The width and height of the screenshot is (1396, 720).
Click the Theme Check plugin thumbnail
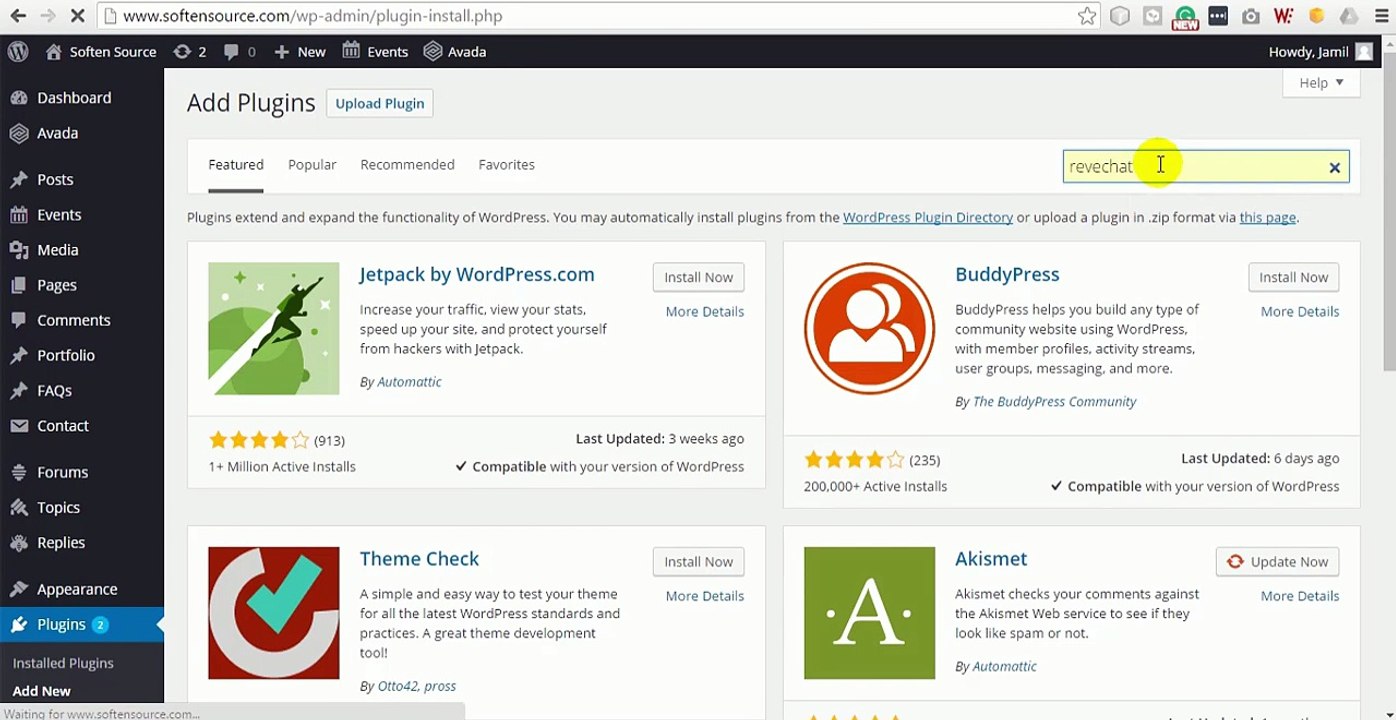pos(274,613)
